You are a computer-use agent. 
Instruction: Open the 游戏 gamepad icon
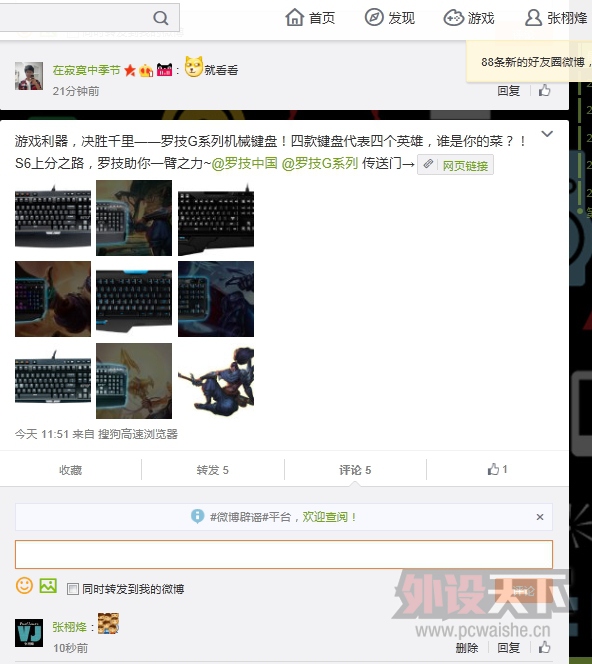point(454,18)
